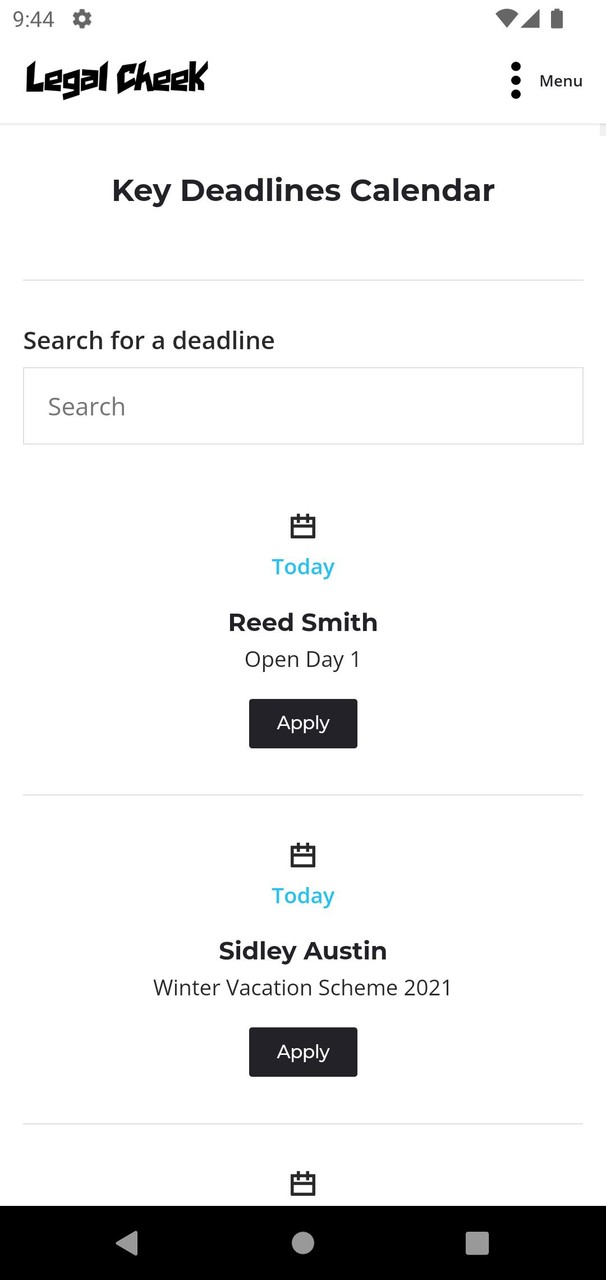
Task: Tap the partially visible bottom calendar icon
Action: tap(303, 1184)
